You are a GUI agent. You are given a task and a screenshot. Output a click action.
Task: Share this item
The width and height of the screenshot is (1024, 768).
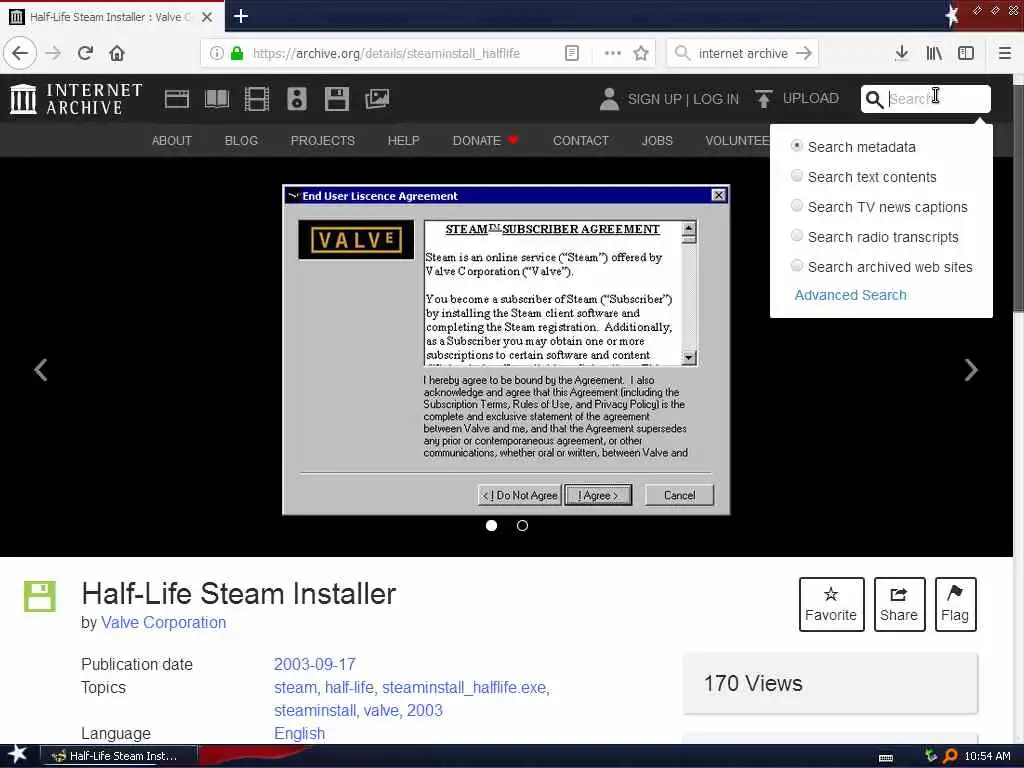point(899,604)
